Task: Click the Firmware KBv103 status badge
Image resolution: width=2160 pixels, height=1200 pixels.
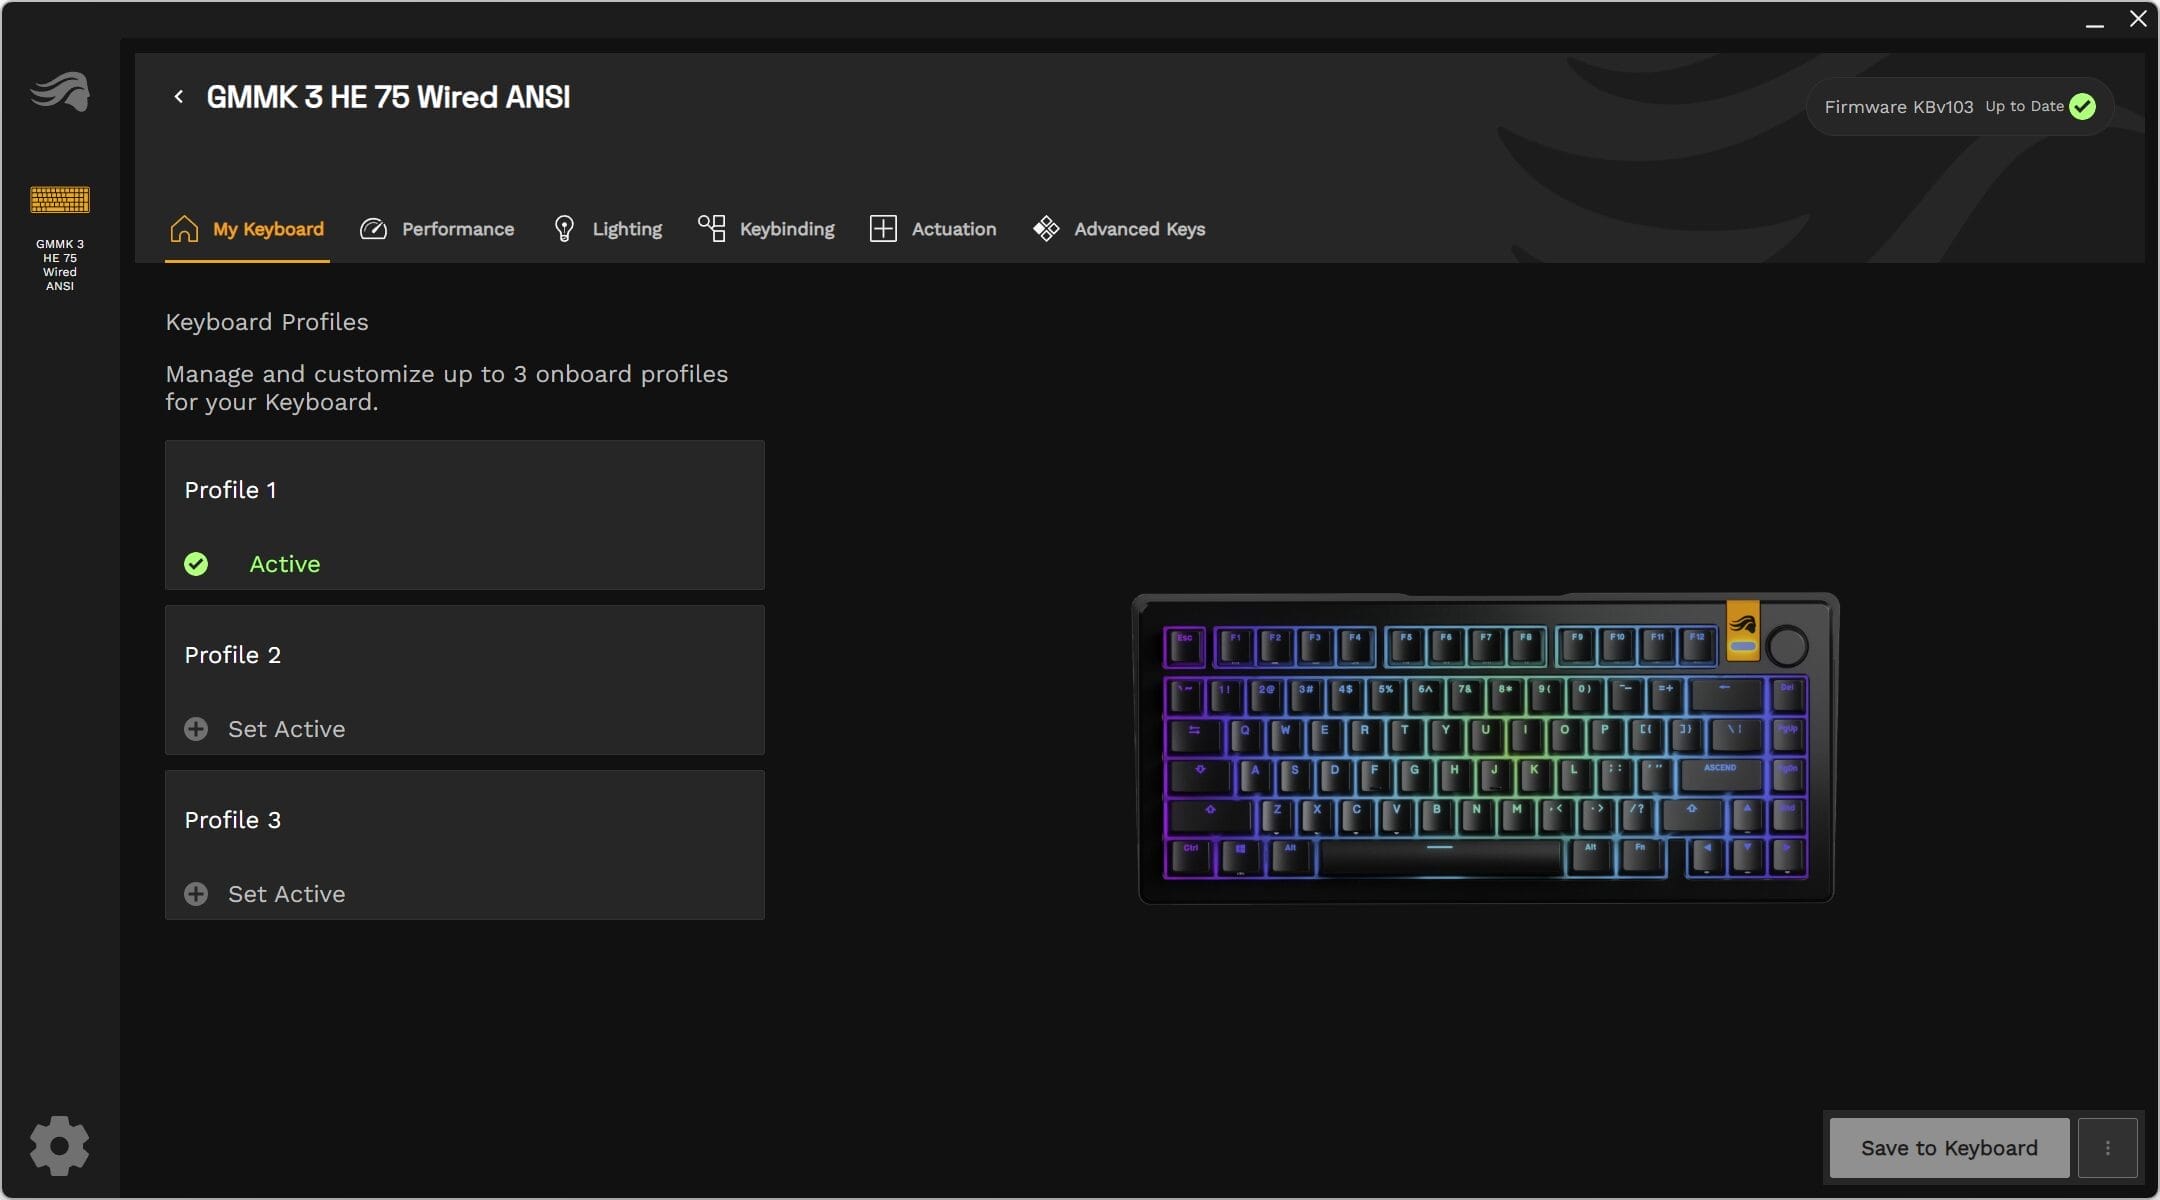Action: (x=1960, y=106)
